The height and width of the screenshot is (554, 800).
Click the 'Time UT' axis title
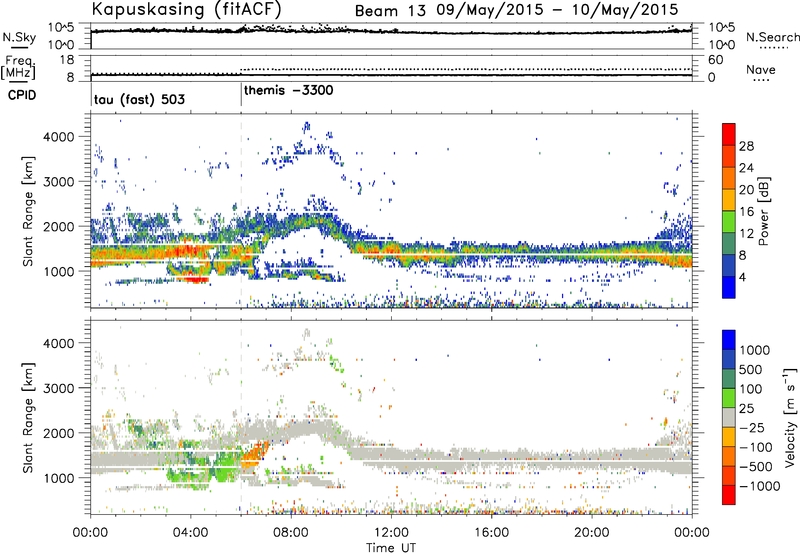391,548
